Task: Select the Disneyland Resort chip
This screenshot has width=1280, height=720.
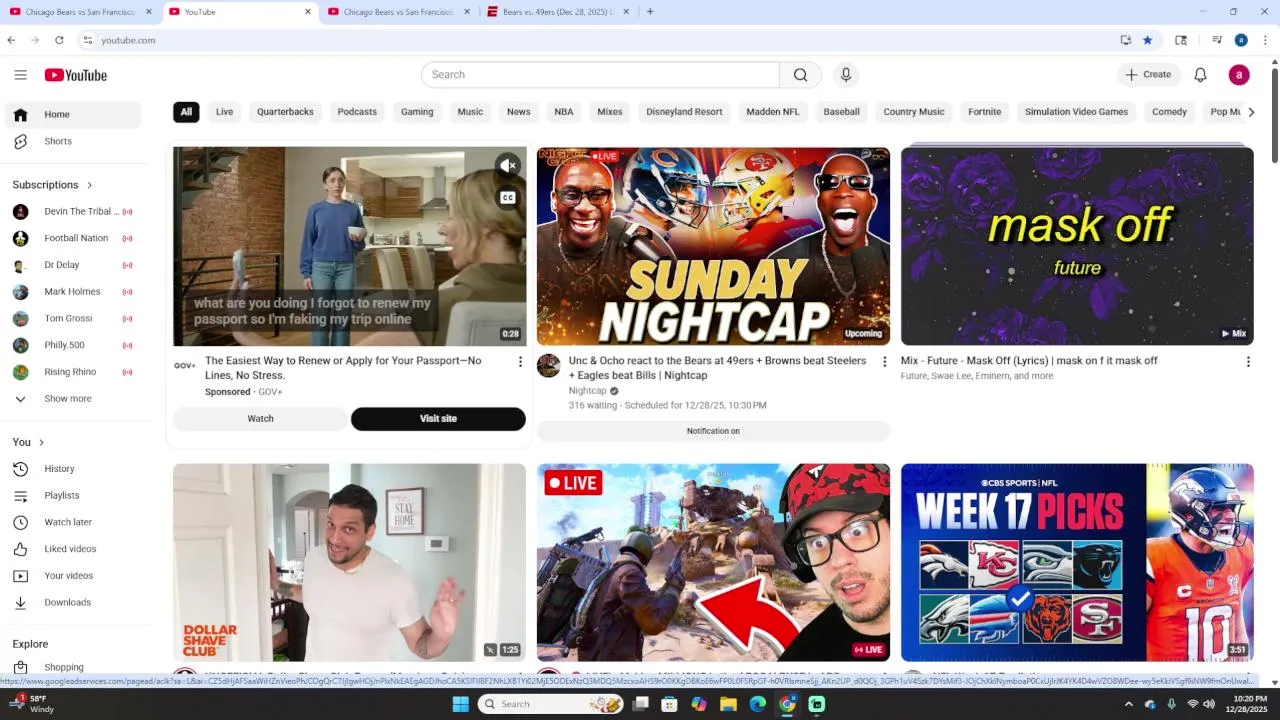Action: (x=684, y=112)
